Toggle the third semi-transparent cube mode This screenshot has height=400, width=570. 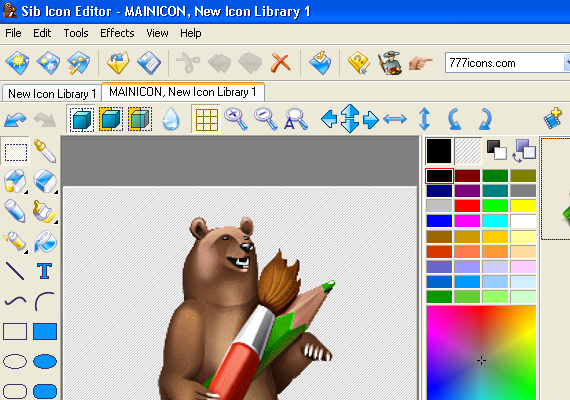tap(140, 119)
